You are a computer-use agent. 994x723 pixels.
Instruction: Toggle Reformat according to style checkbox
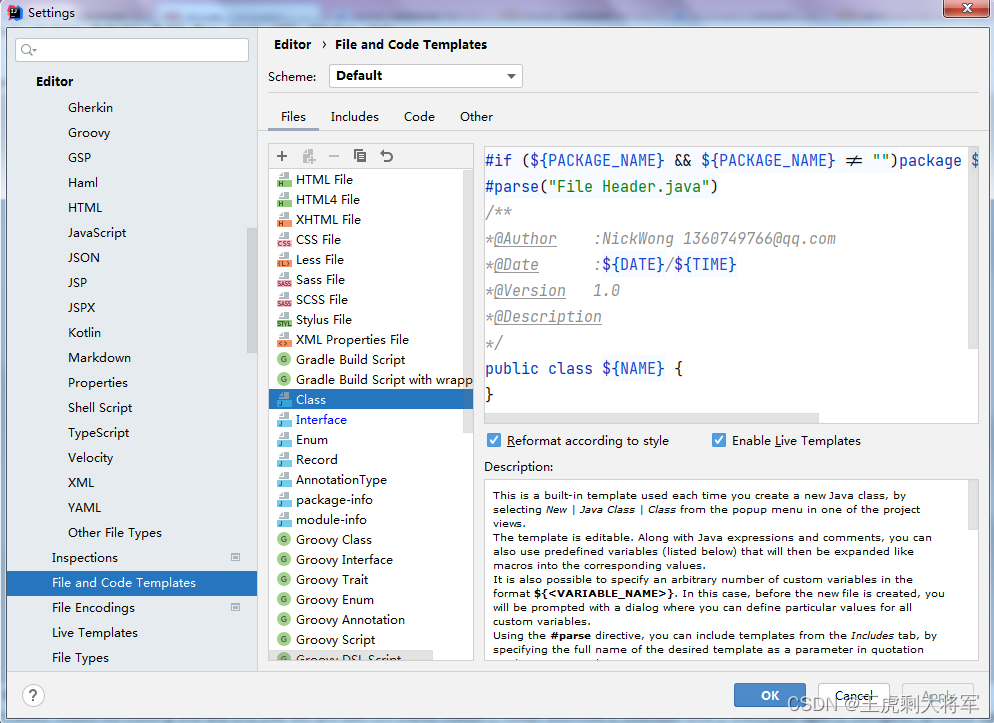pyautogui.click(x=494, y=440)
